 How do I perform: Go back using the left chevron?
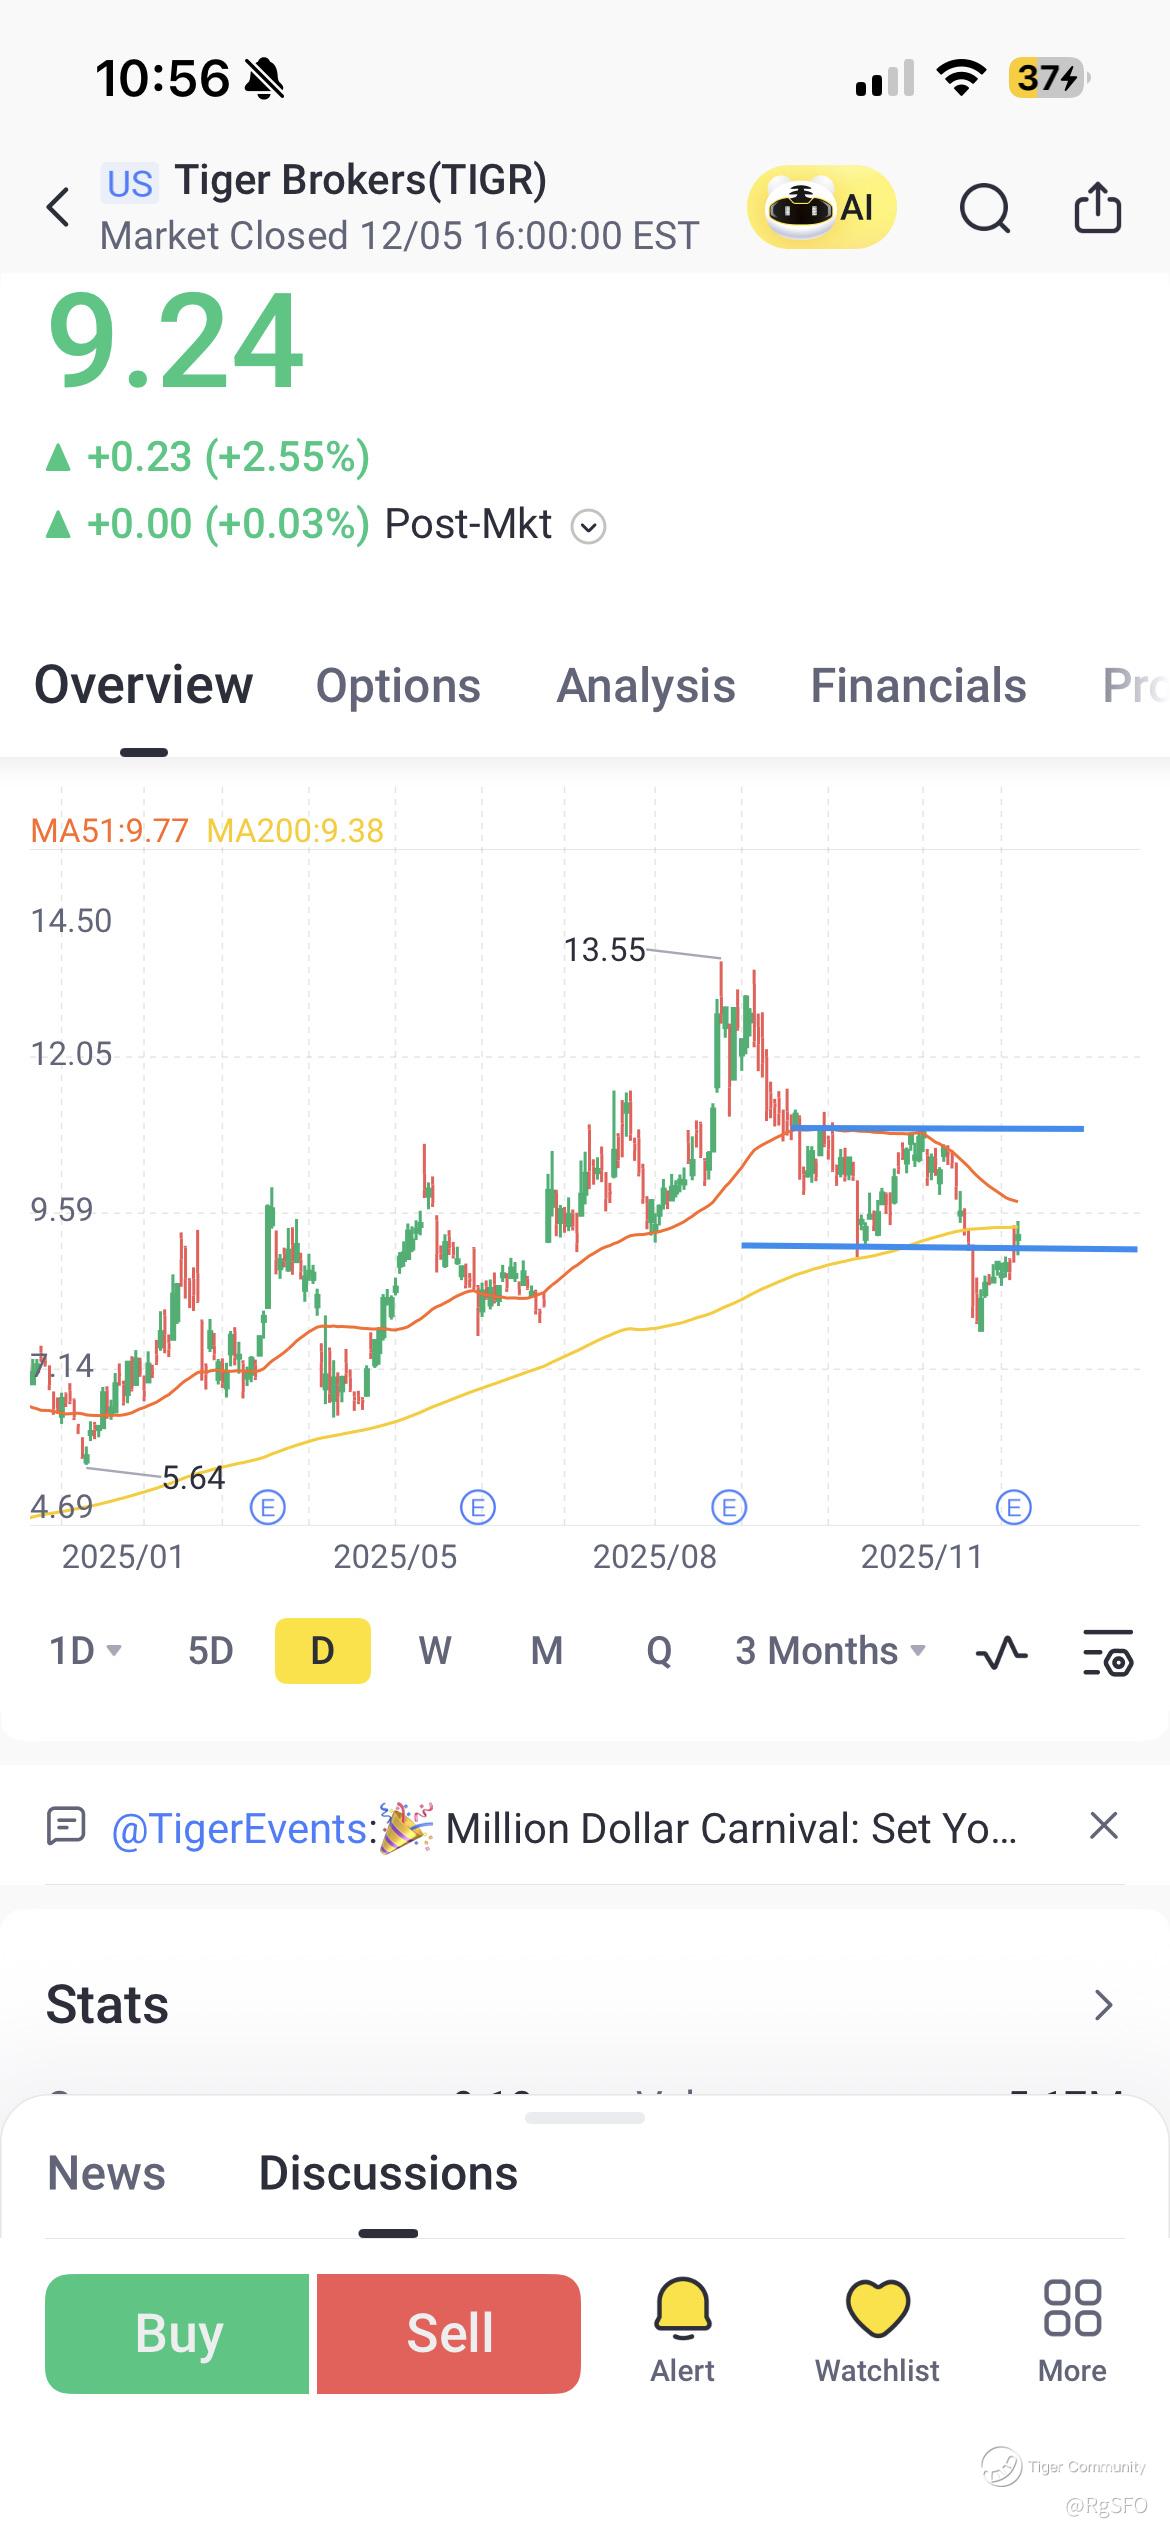tap(59, 207)
